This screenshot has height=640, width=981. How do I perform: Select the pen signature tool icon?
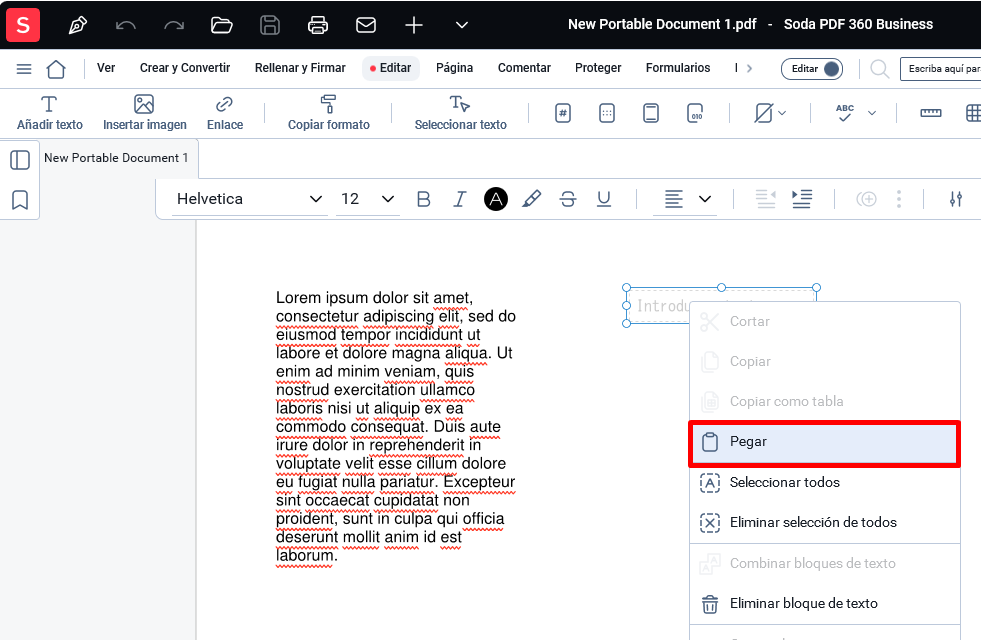click(x=78, y=25)
